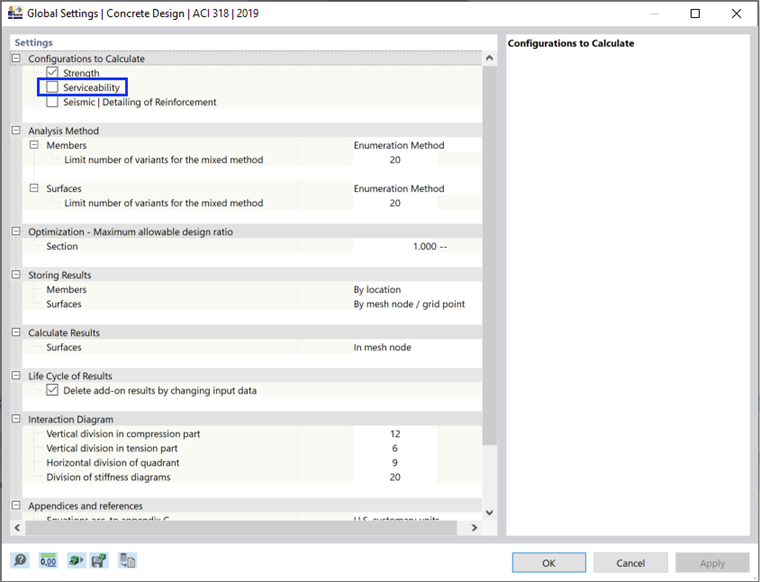The image size is (760, 582).
Task: Toggle Delete add-on results by changing input data
Action: (52, 390)
